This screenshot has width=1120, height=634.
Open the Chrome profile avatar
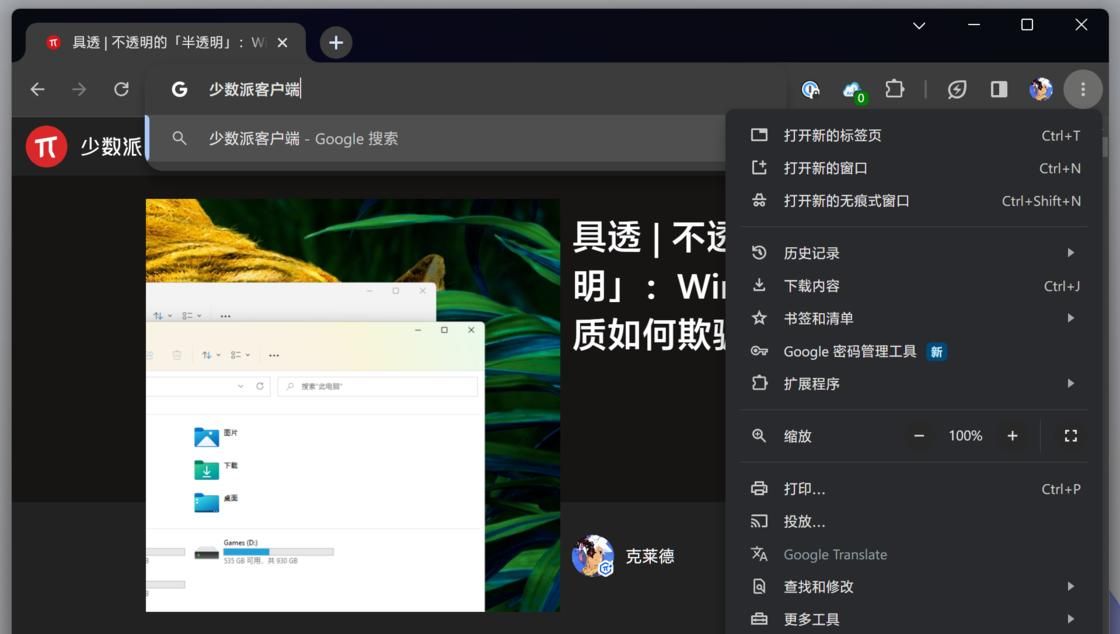pos(1040,89)
